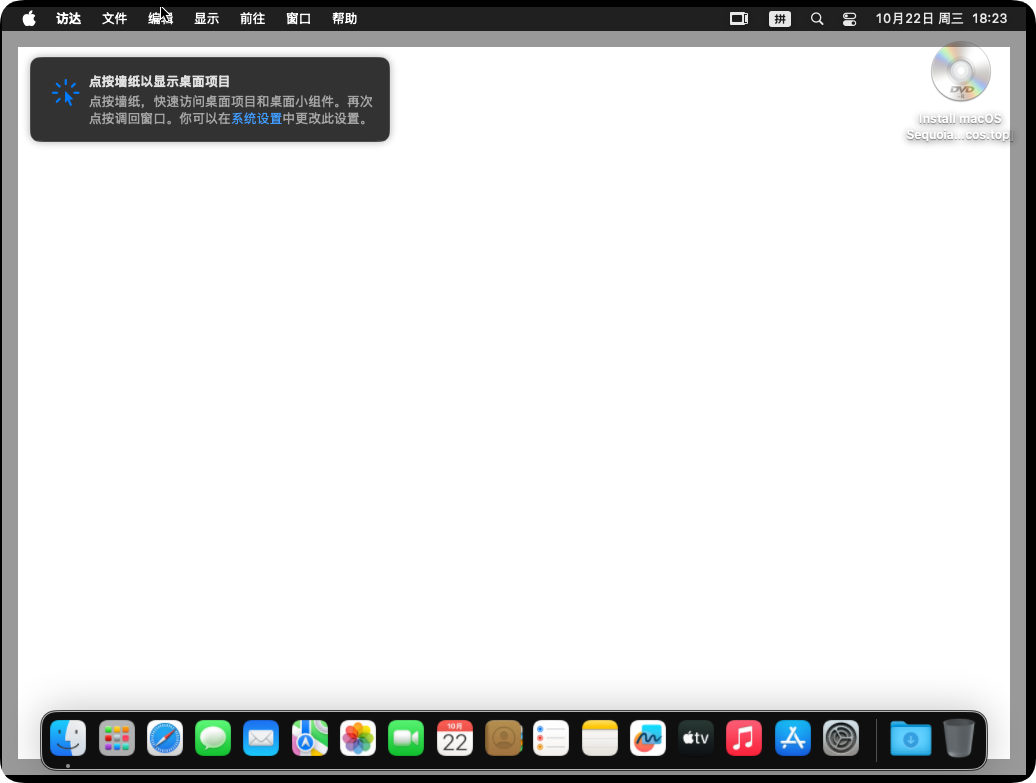
Task: Open the Contacts app
Action: coord(503,738)
